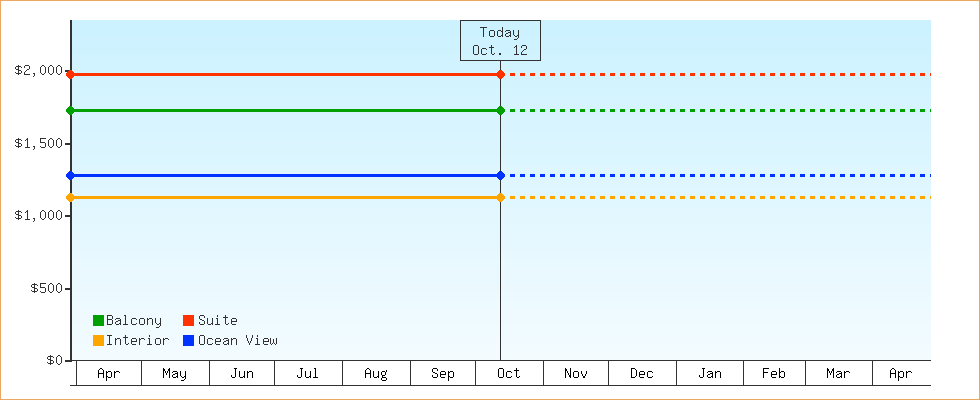The height and width of the screenshot is (400, 980).
Task: Click the green Balcony starting point on axis
Action: [70, 110]
